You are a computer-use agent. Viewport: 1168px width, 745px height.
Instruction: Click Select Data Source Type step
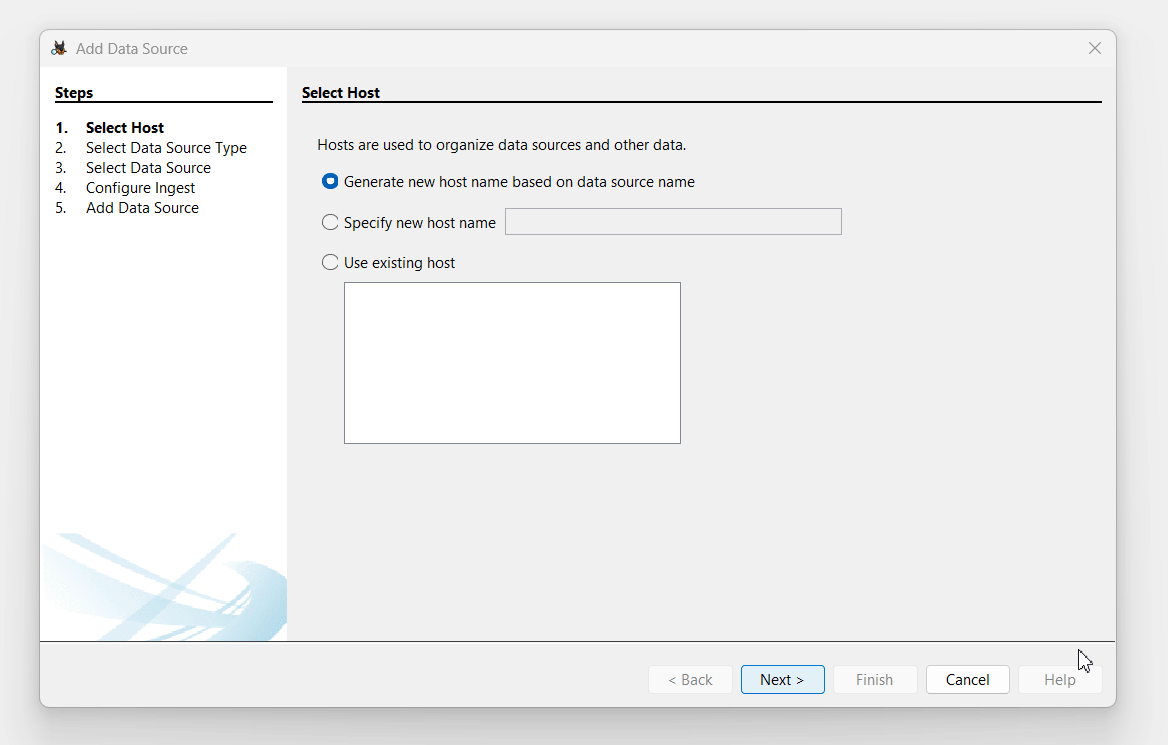166,148
